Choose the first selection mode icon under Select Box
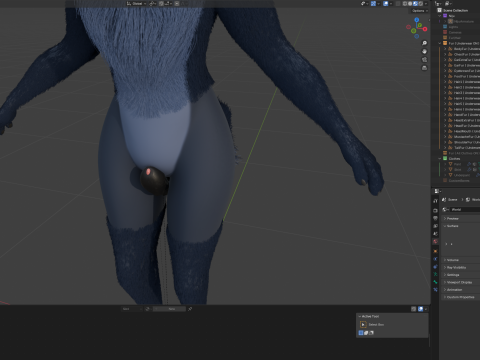The width and height of the screenshot is (480, 360). (361, 333)
